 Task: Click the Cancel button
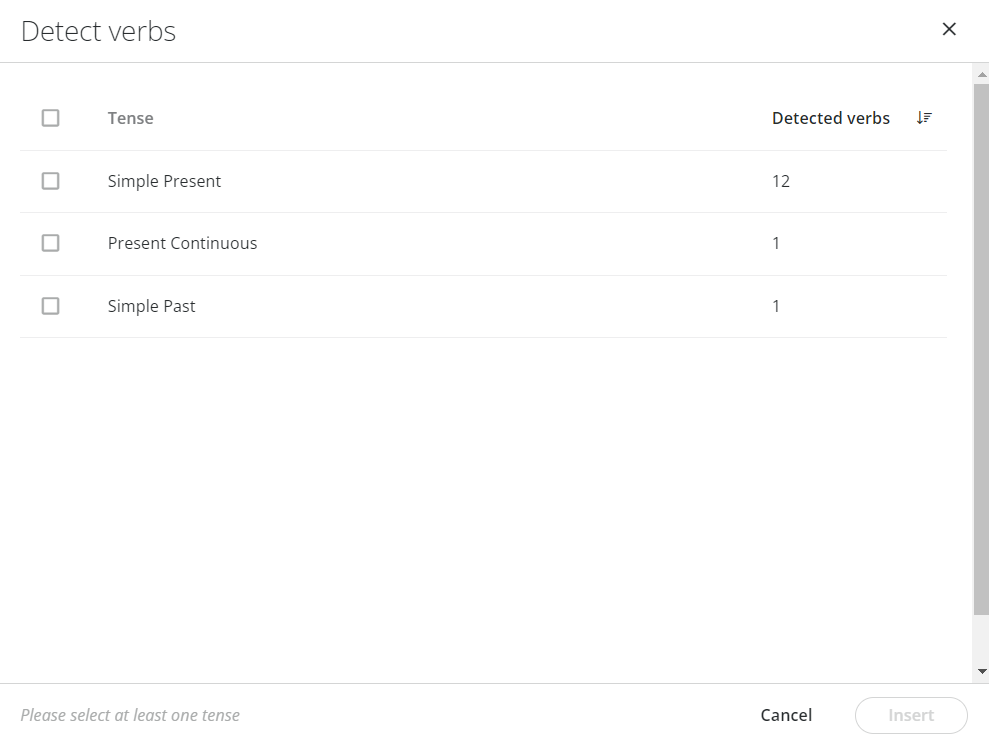click(786, 715)
